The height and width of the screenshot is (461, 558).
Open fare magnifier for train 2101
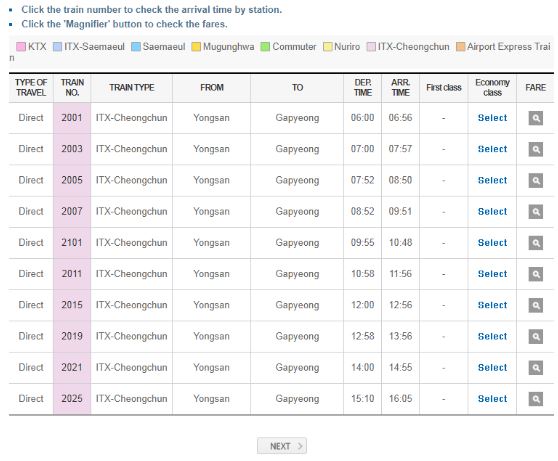[x=536, y=243]
